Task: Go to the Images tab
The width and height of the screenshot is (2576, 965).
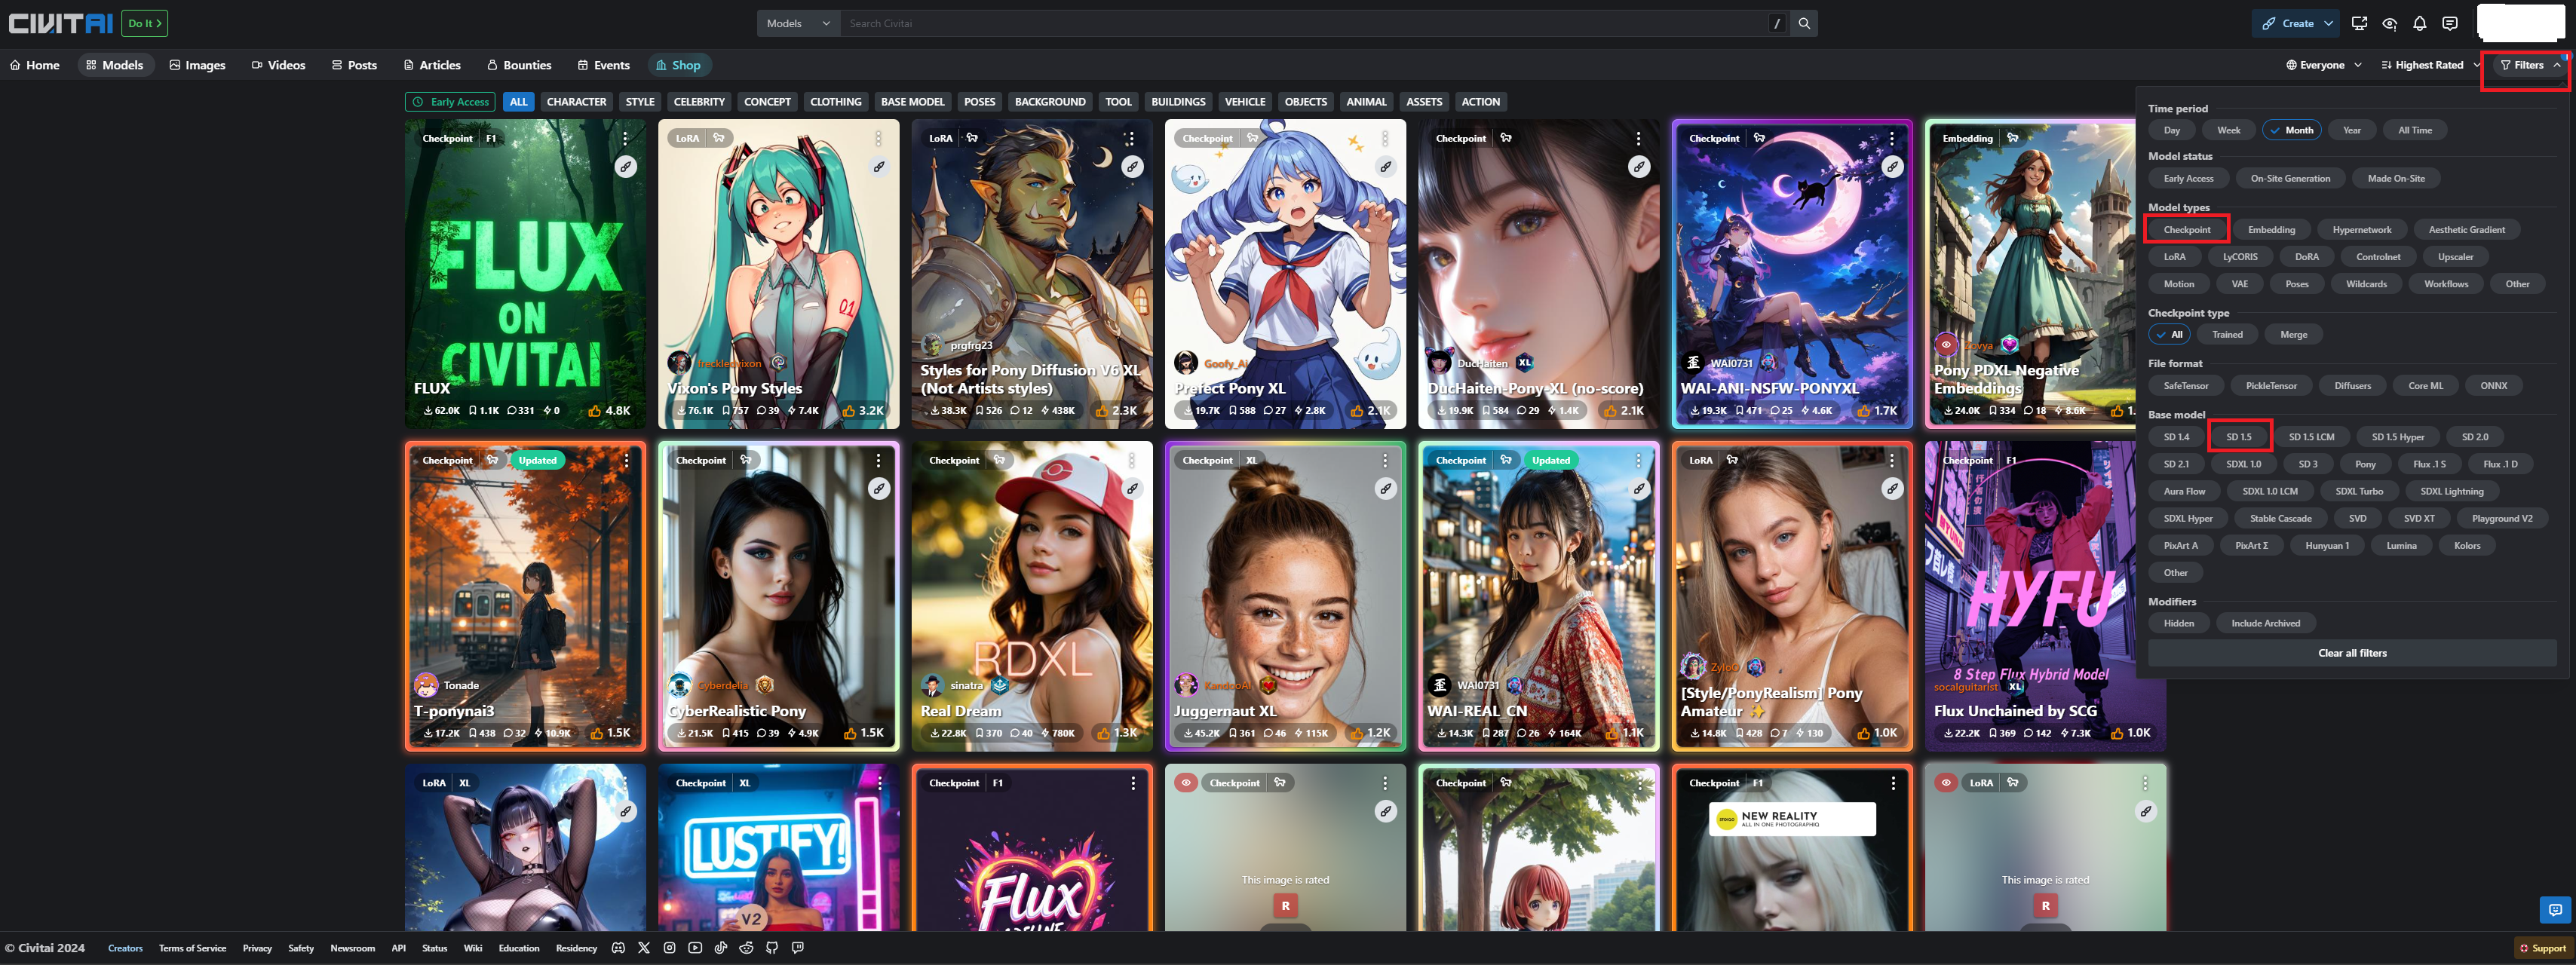Action: [x=197, y=65]
